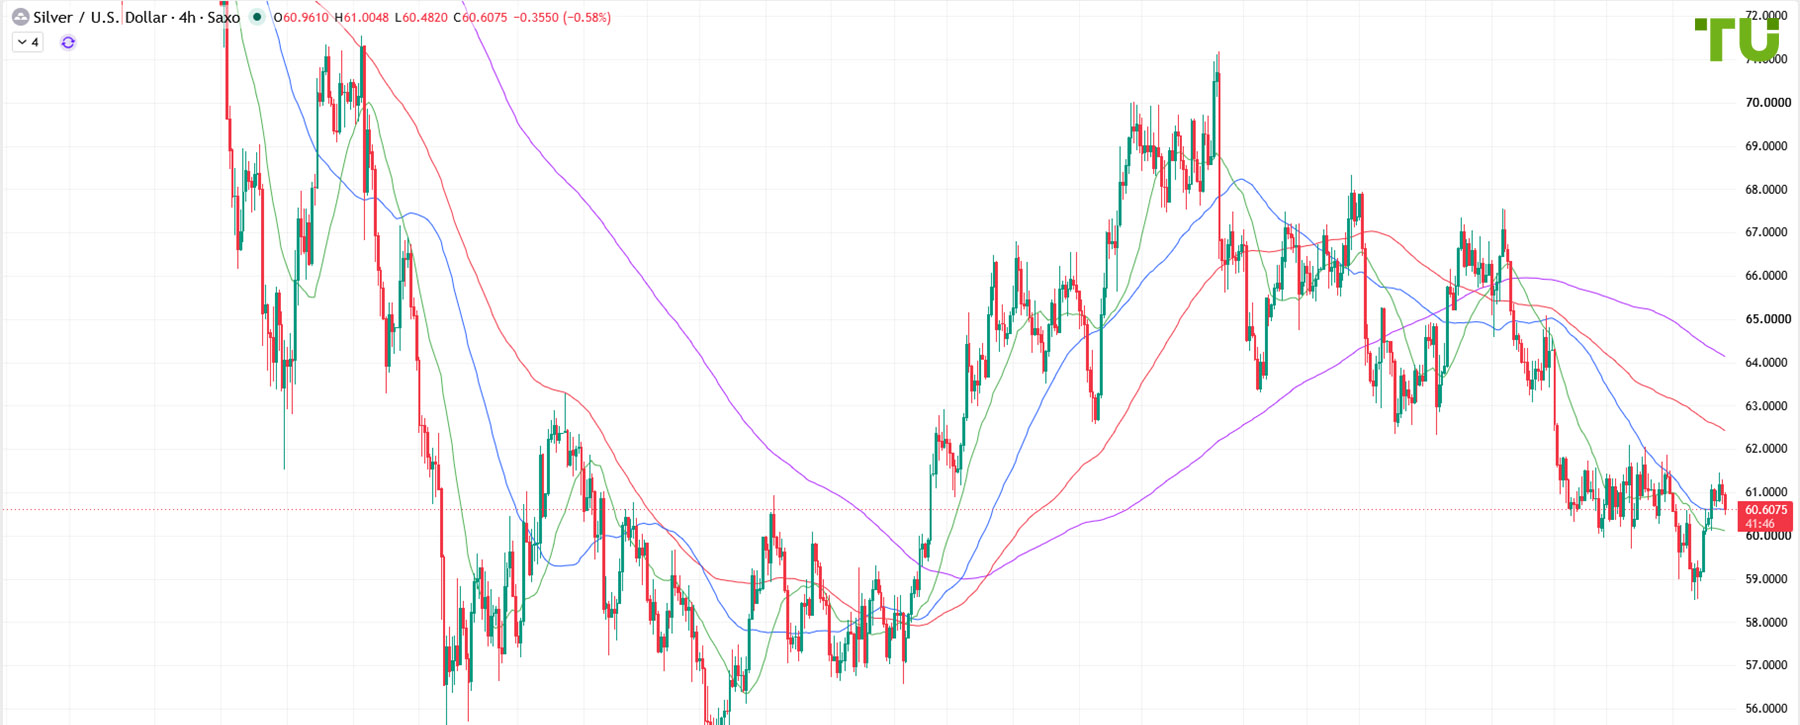The width and height of the screenshot is (1800, 725).
Task: Click the 57.0000 price axis label
Action: pos(1768,665)
